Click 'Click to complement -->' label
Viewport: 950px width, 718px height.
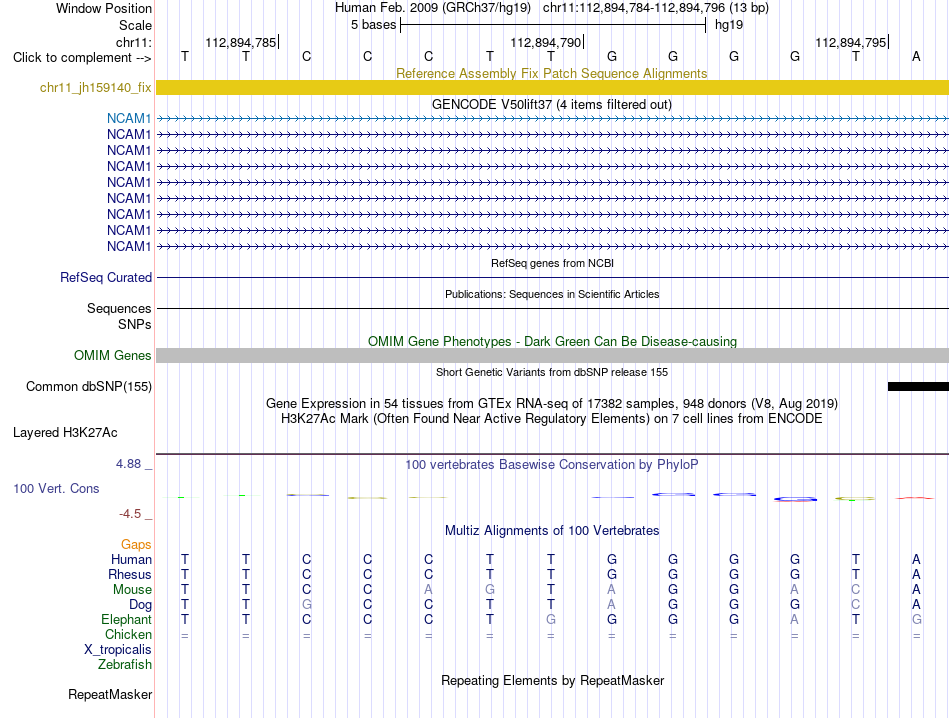[82, 58]
